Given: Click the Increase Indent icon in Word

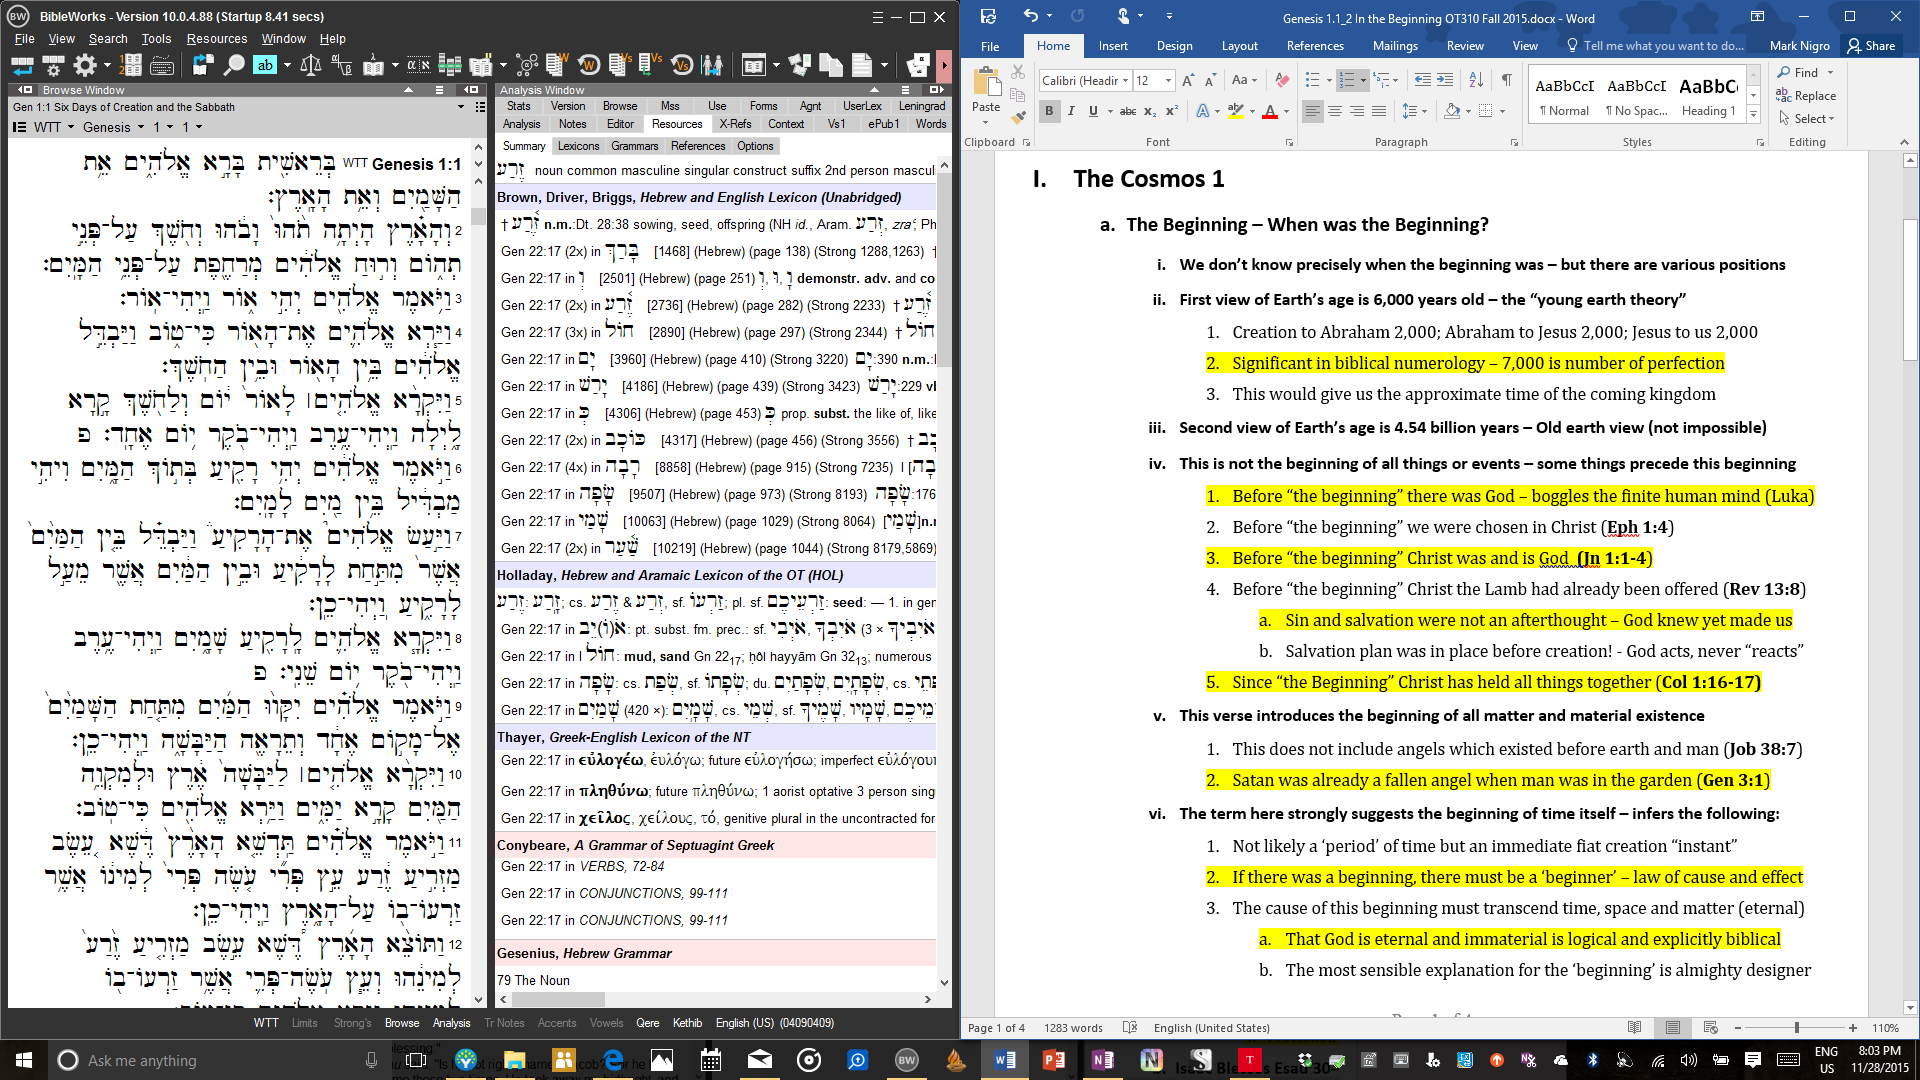Looking at the screenshot, I should [x=1445, y=80].
